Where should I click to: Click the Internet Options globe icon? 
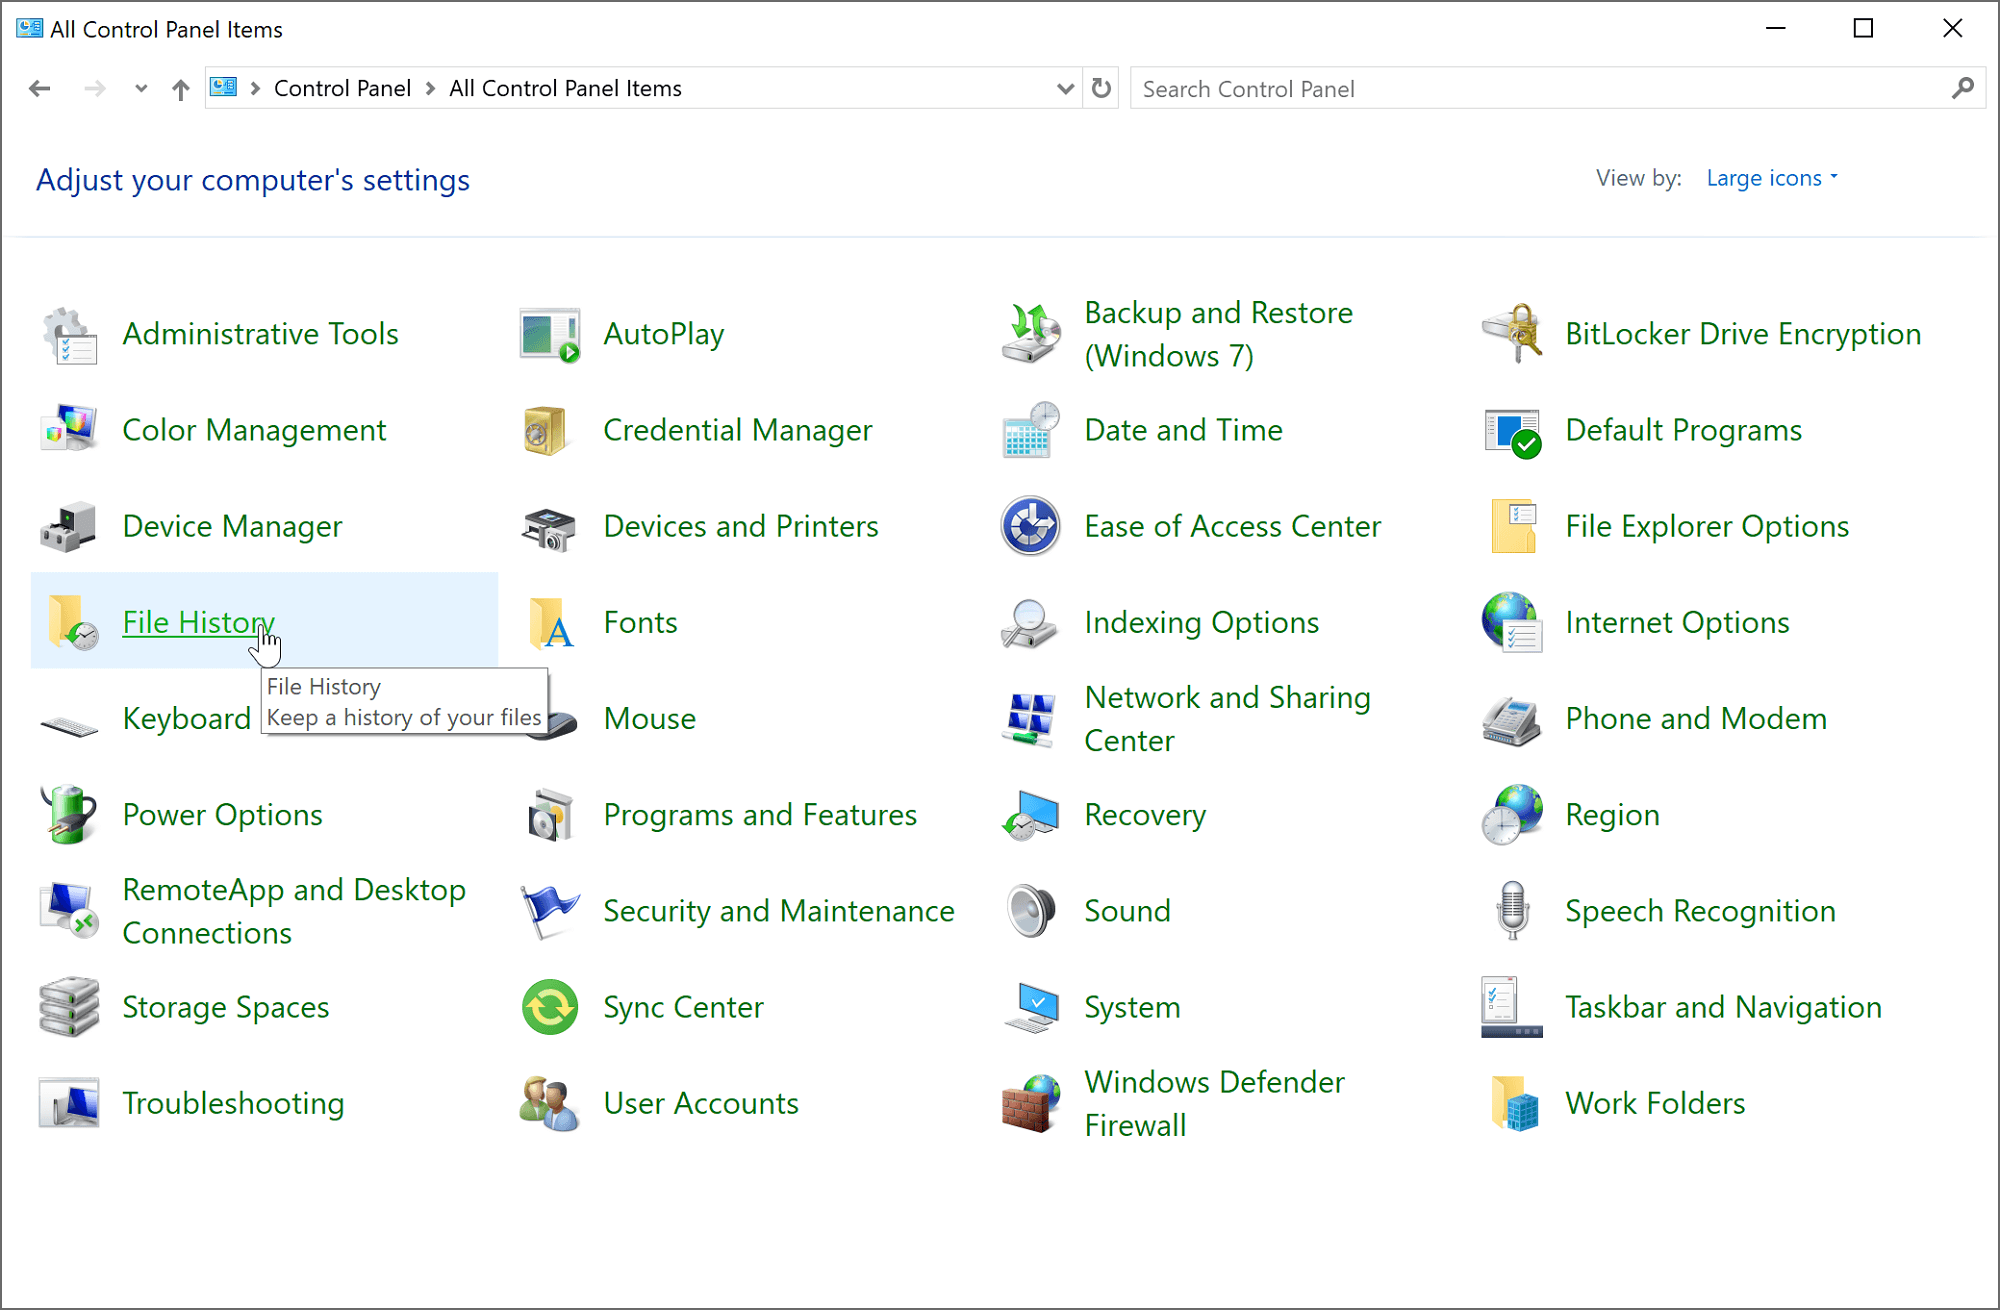(1512, 622)
